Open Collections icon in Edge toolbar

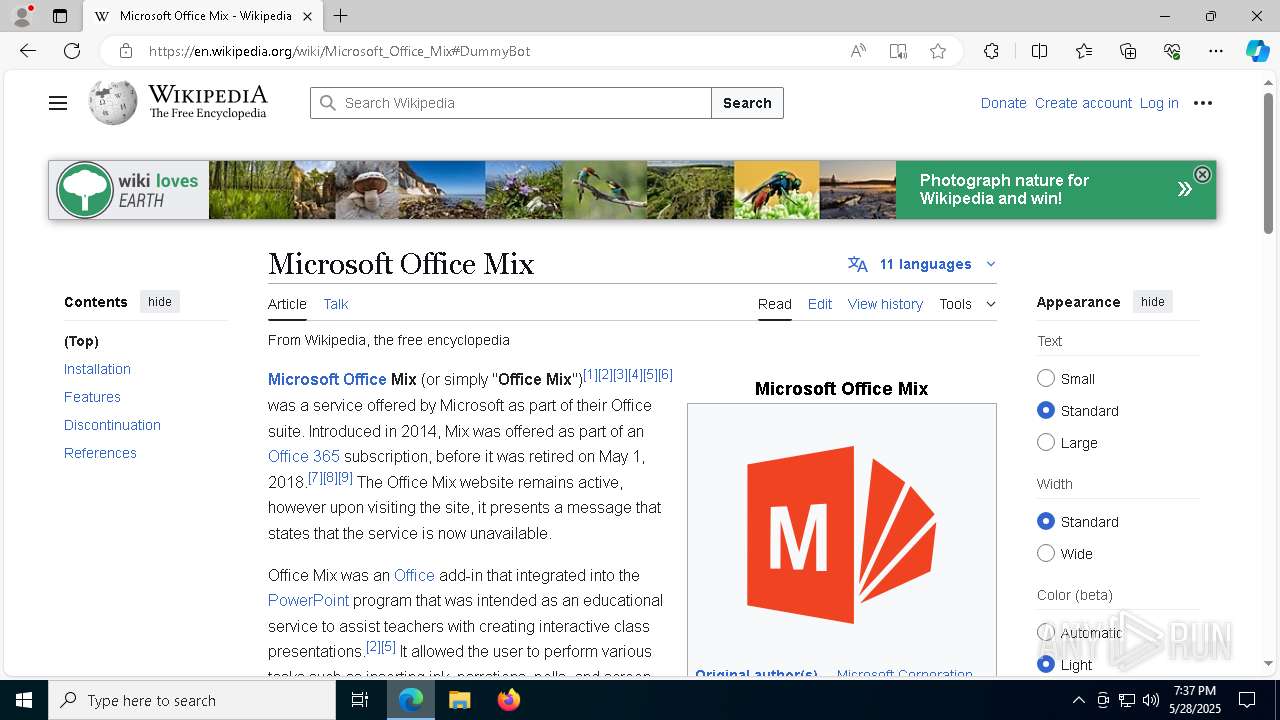click(x=1128, y=51)
